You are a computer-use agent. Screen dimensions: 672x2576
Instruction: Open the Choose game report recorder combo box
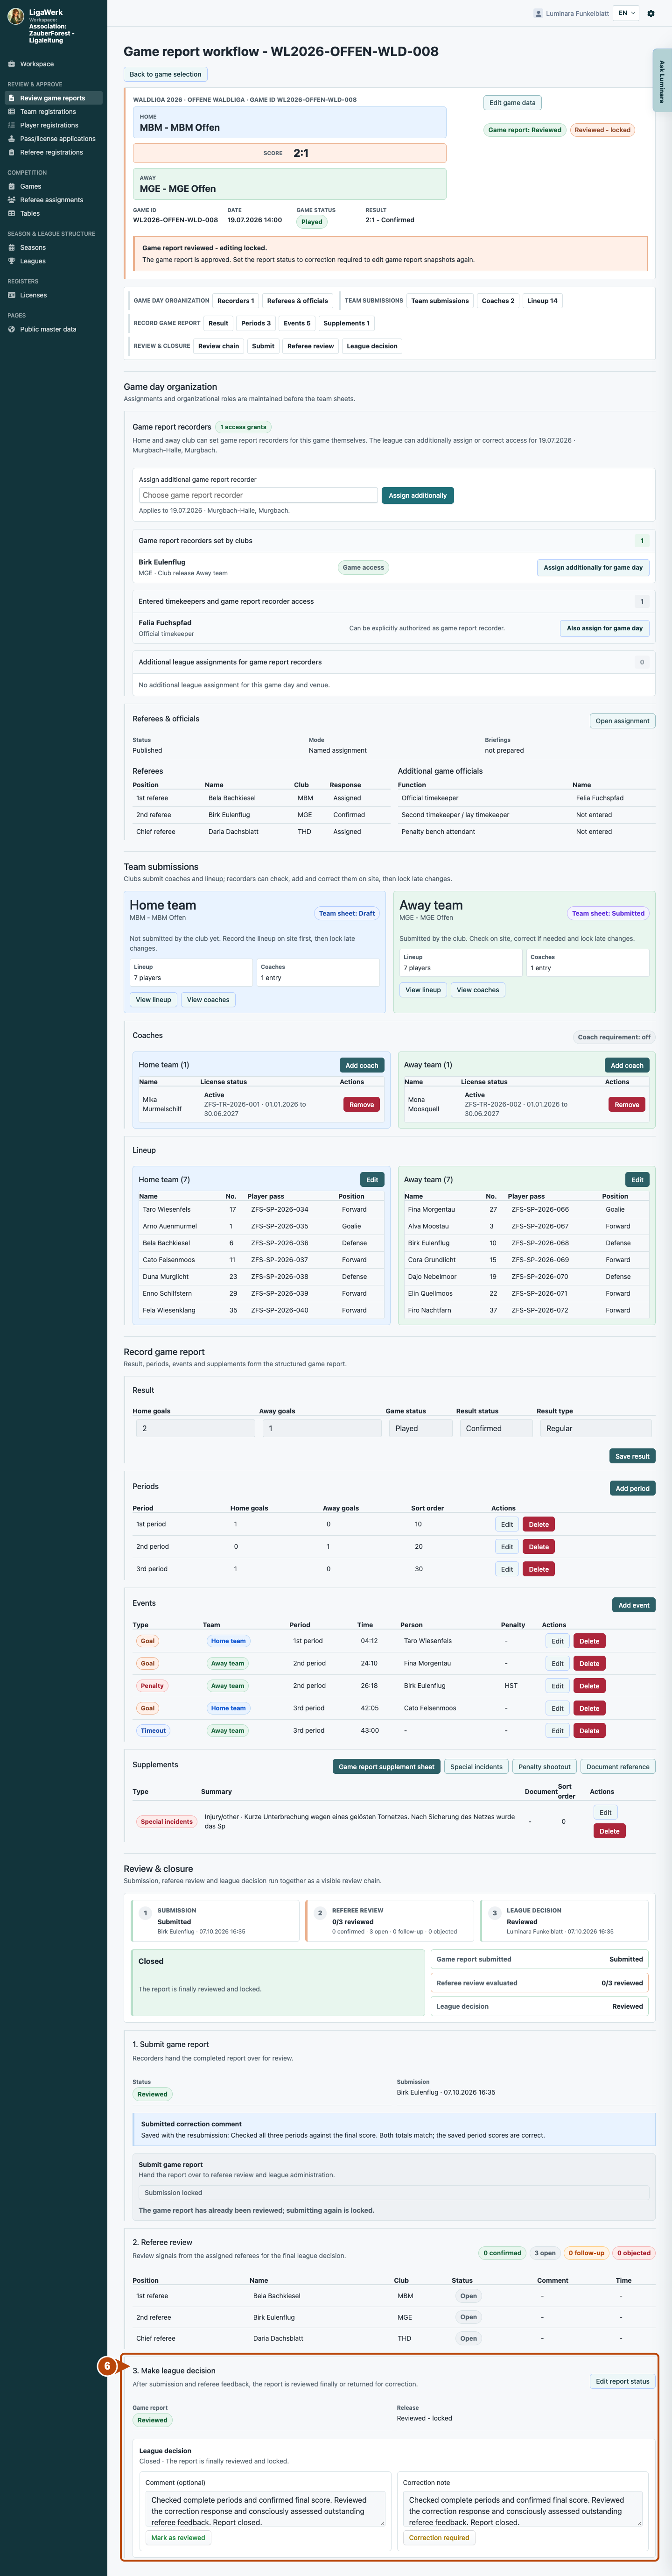point(257,495)
